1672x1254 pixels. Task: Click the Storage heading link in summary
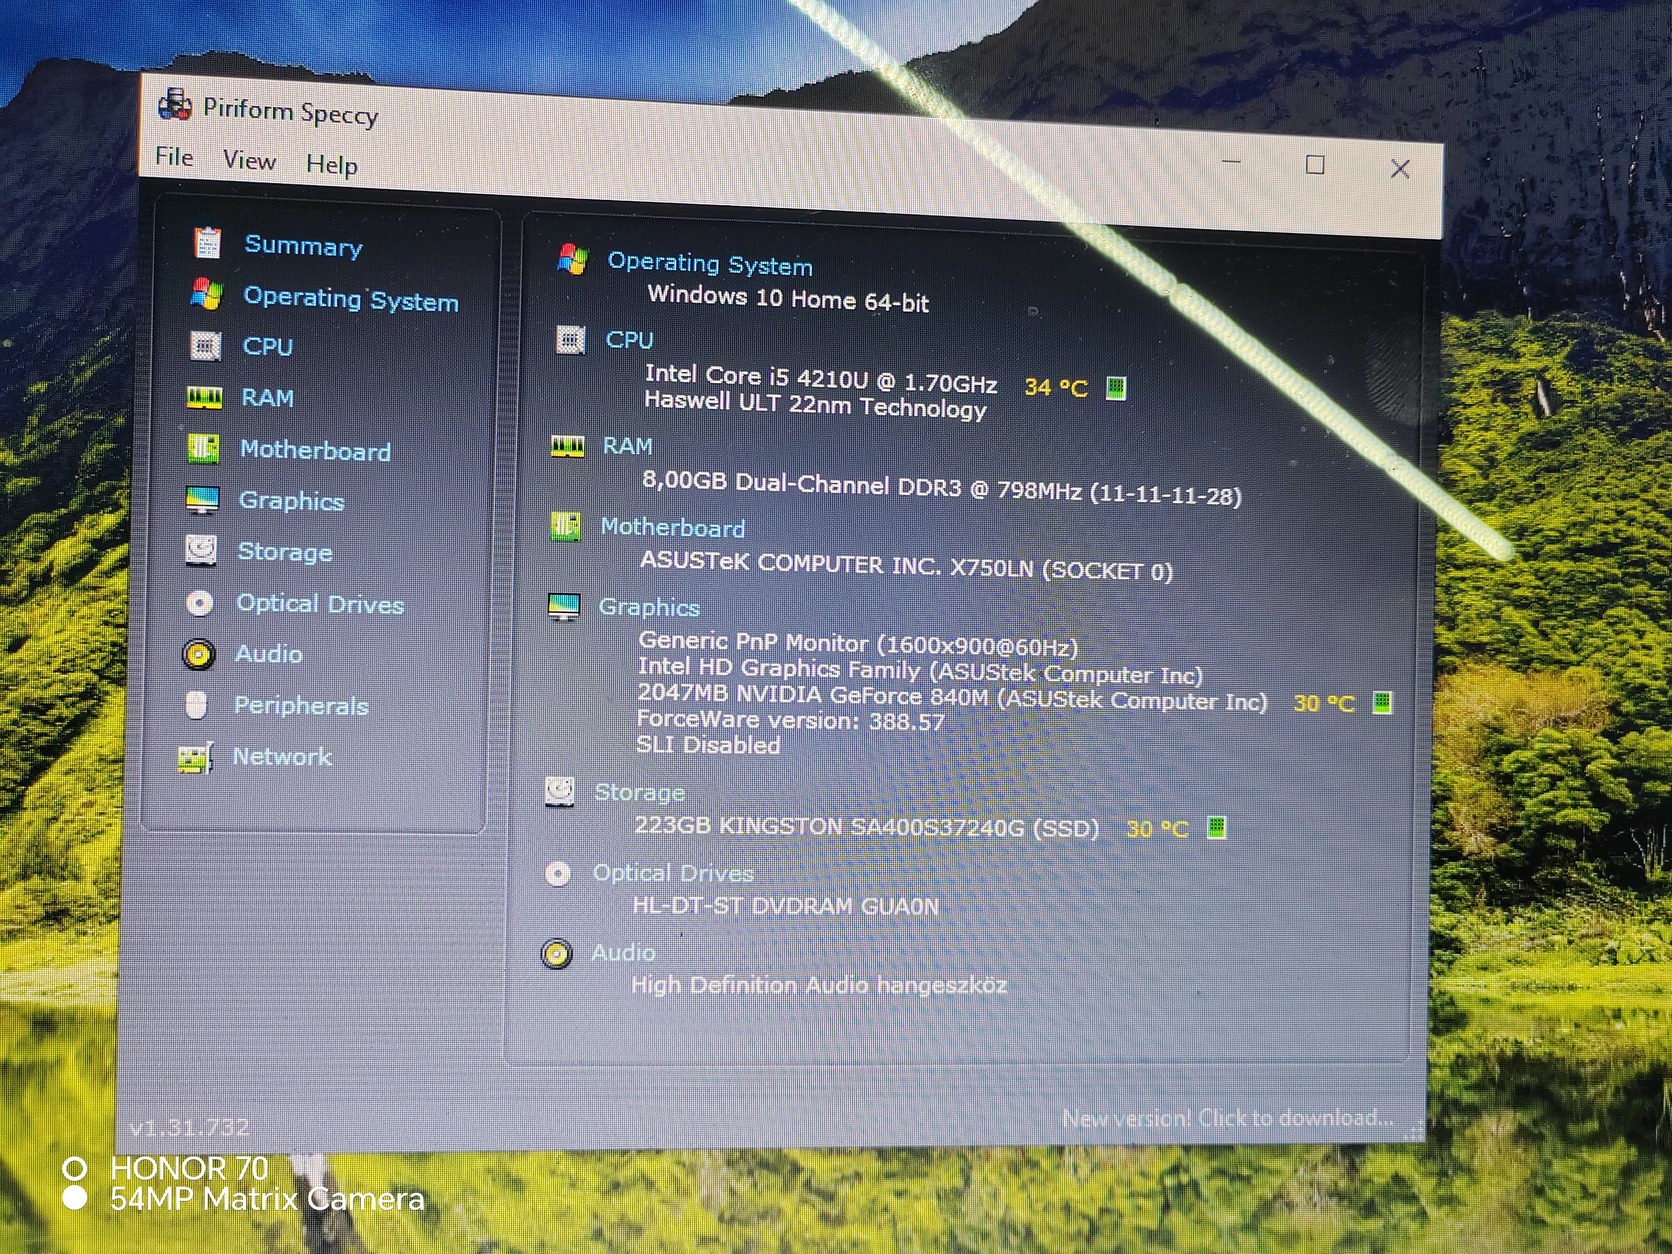click(x=640, y=792)
